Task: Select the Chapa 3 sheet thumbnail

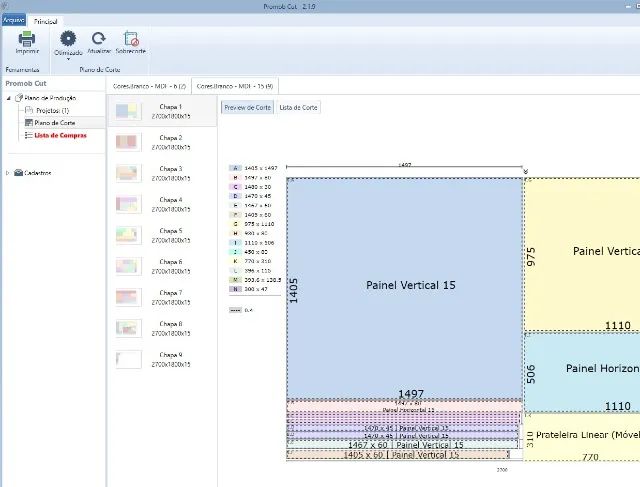Action: [128, 174]
